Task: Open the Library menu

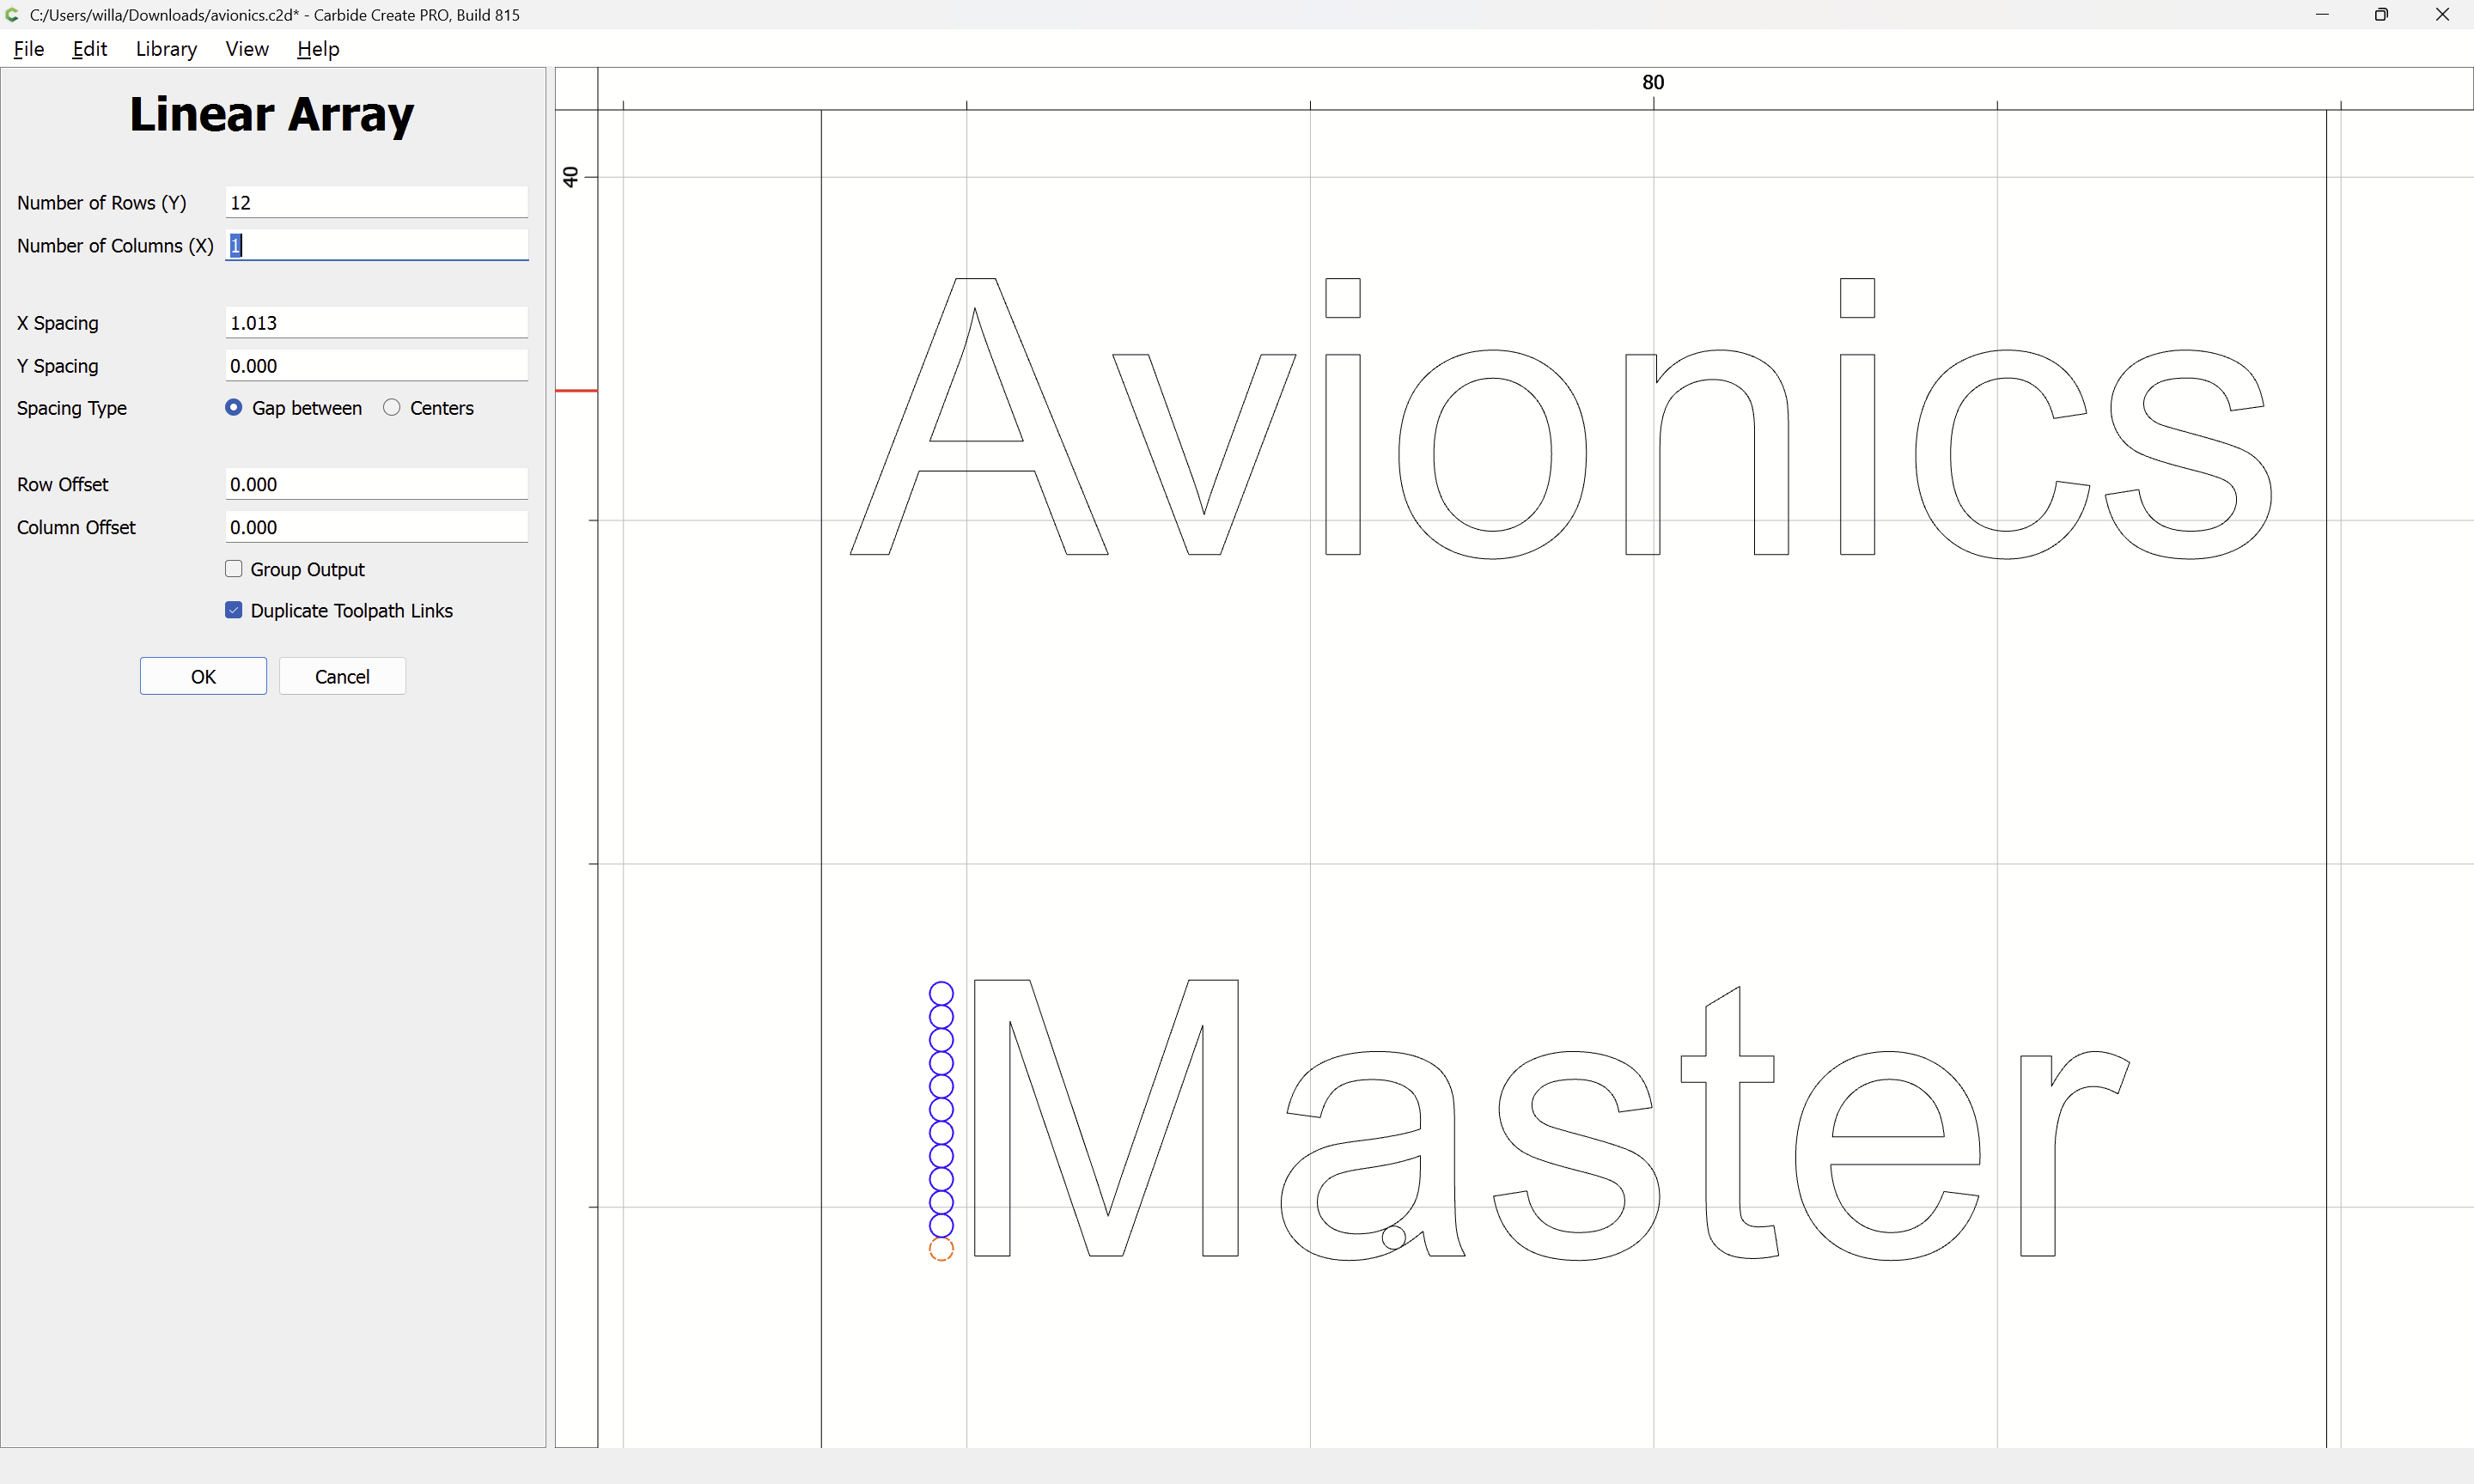Action: pos(166,49)
